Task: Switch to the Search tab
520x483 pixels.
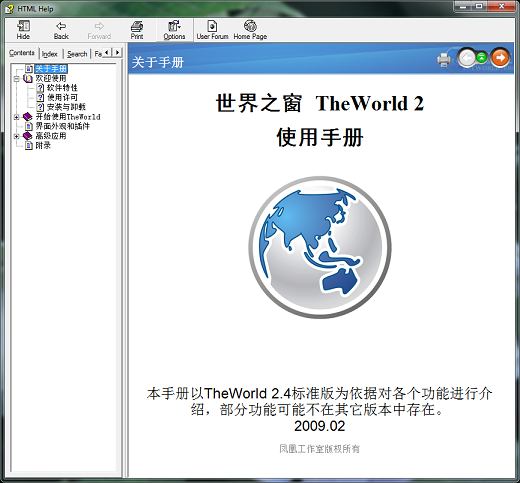Action: (77, 54)
